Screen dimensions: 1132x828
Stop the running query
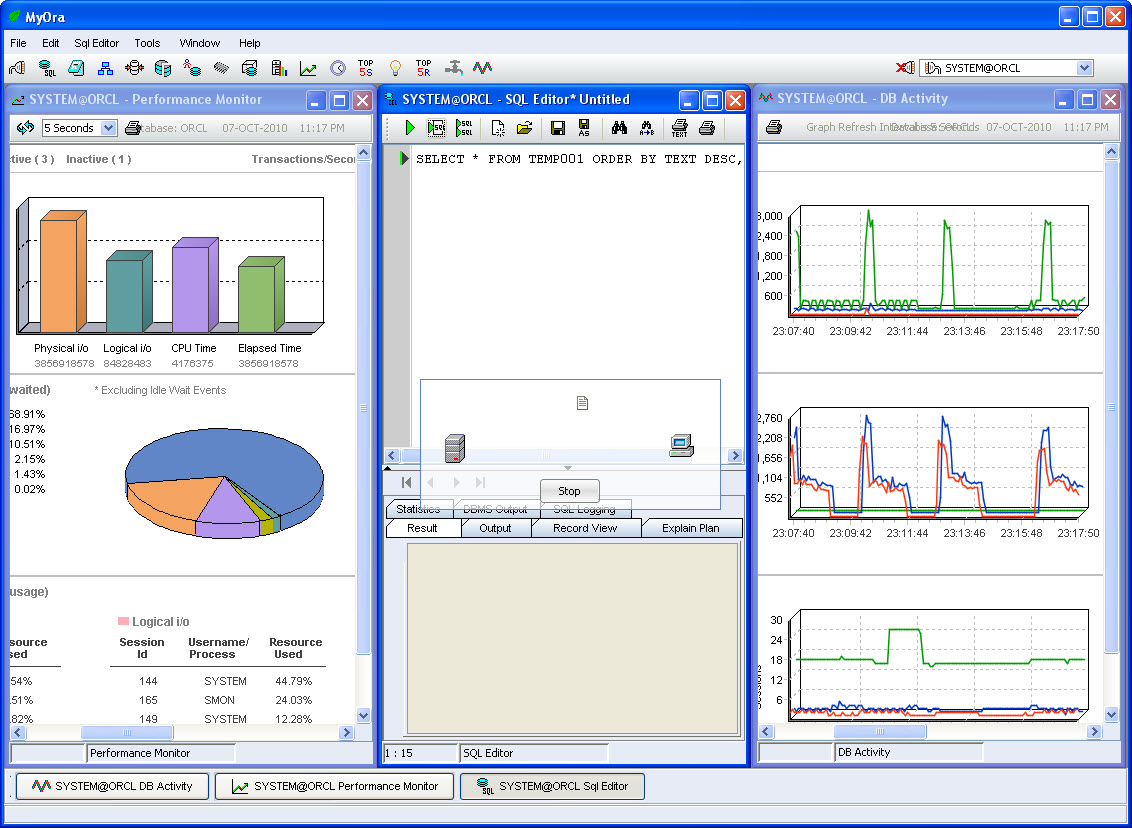569,491
